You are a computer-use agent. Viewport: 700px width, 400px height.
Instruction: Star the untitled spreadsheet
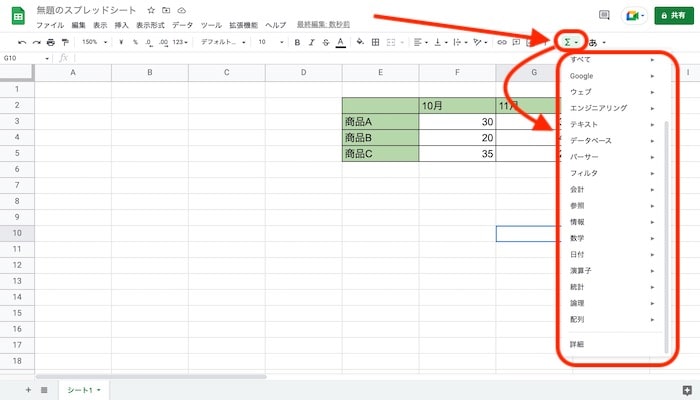tap(151, 9)
